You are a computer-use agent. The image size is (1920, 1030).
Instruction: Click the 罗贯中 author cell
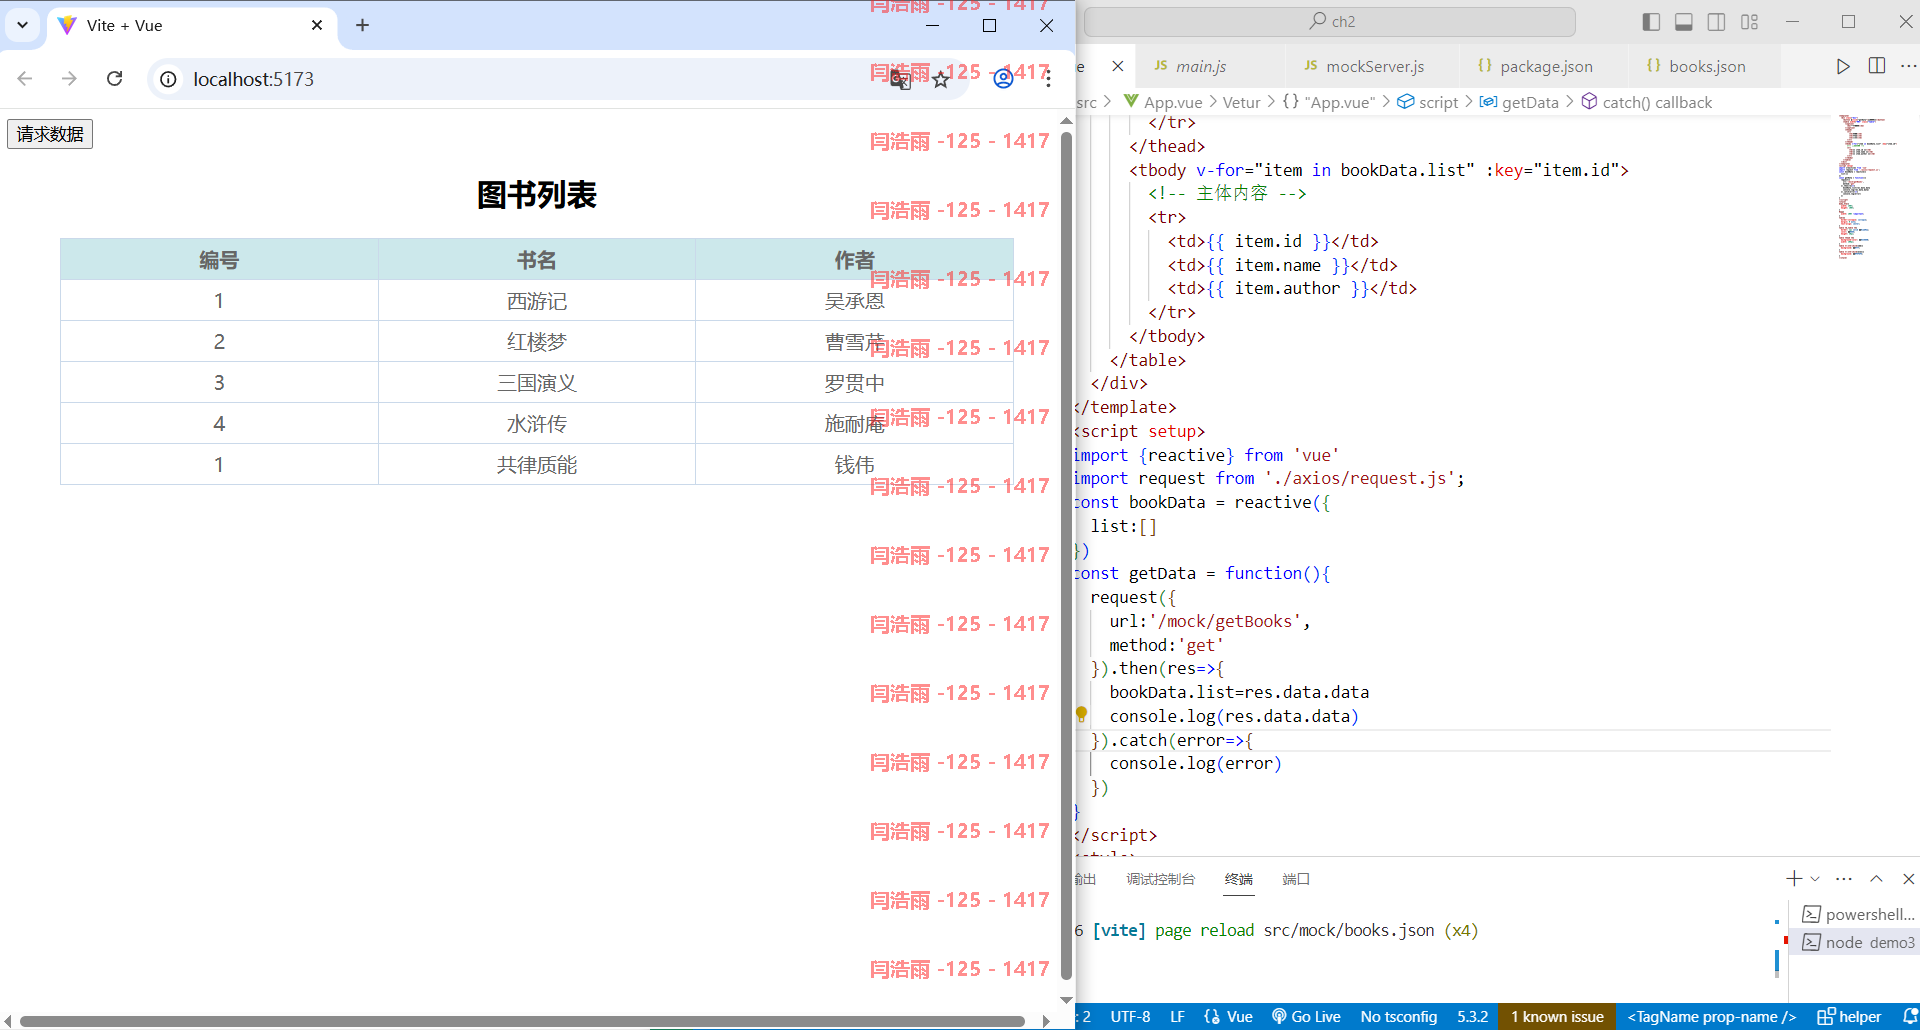854,383
